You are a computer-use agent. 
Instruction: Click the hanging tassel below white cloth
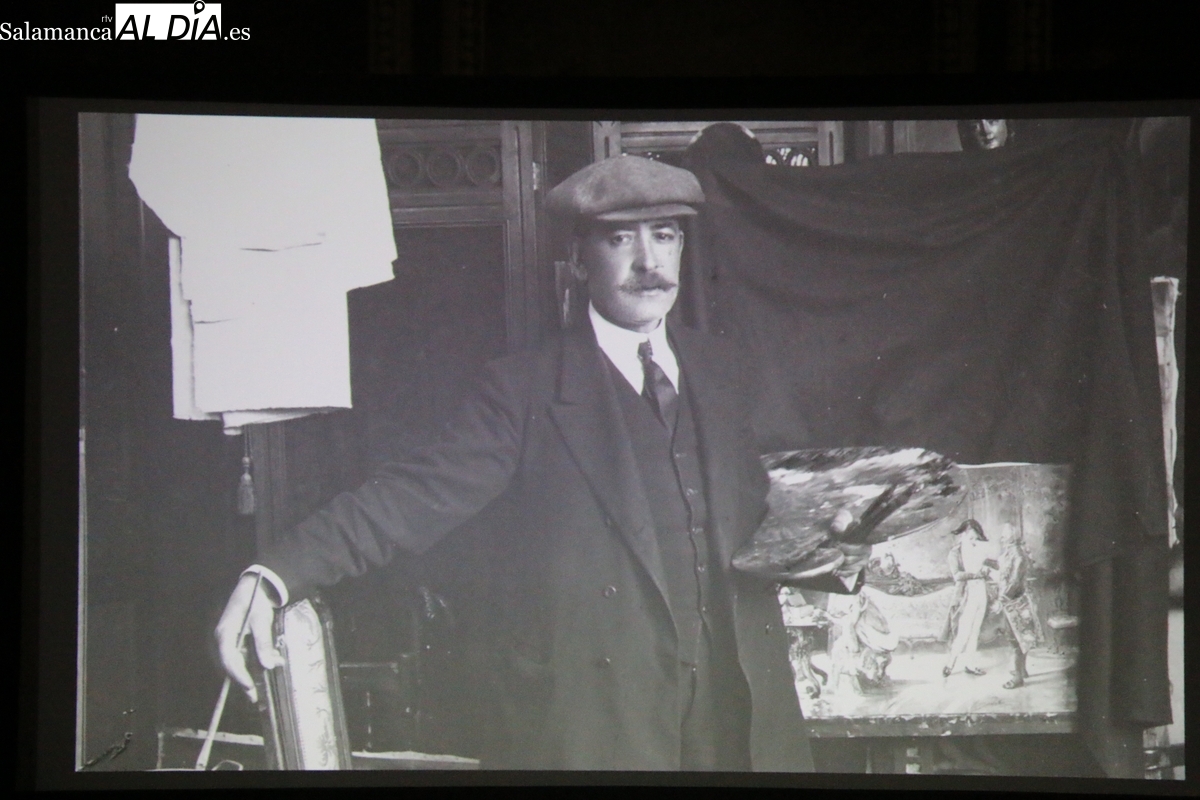(245, 485)
